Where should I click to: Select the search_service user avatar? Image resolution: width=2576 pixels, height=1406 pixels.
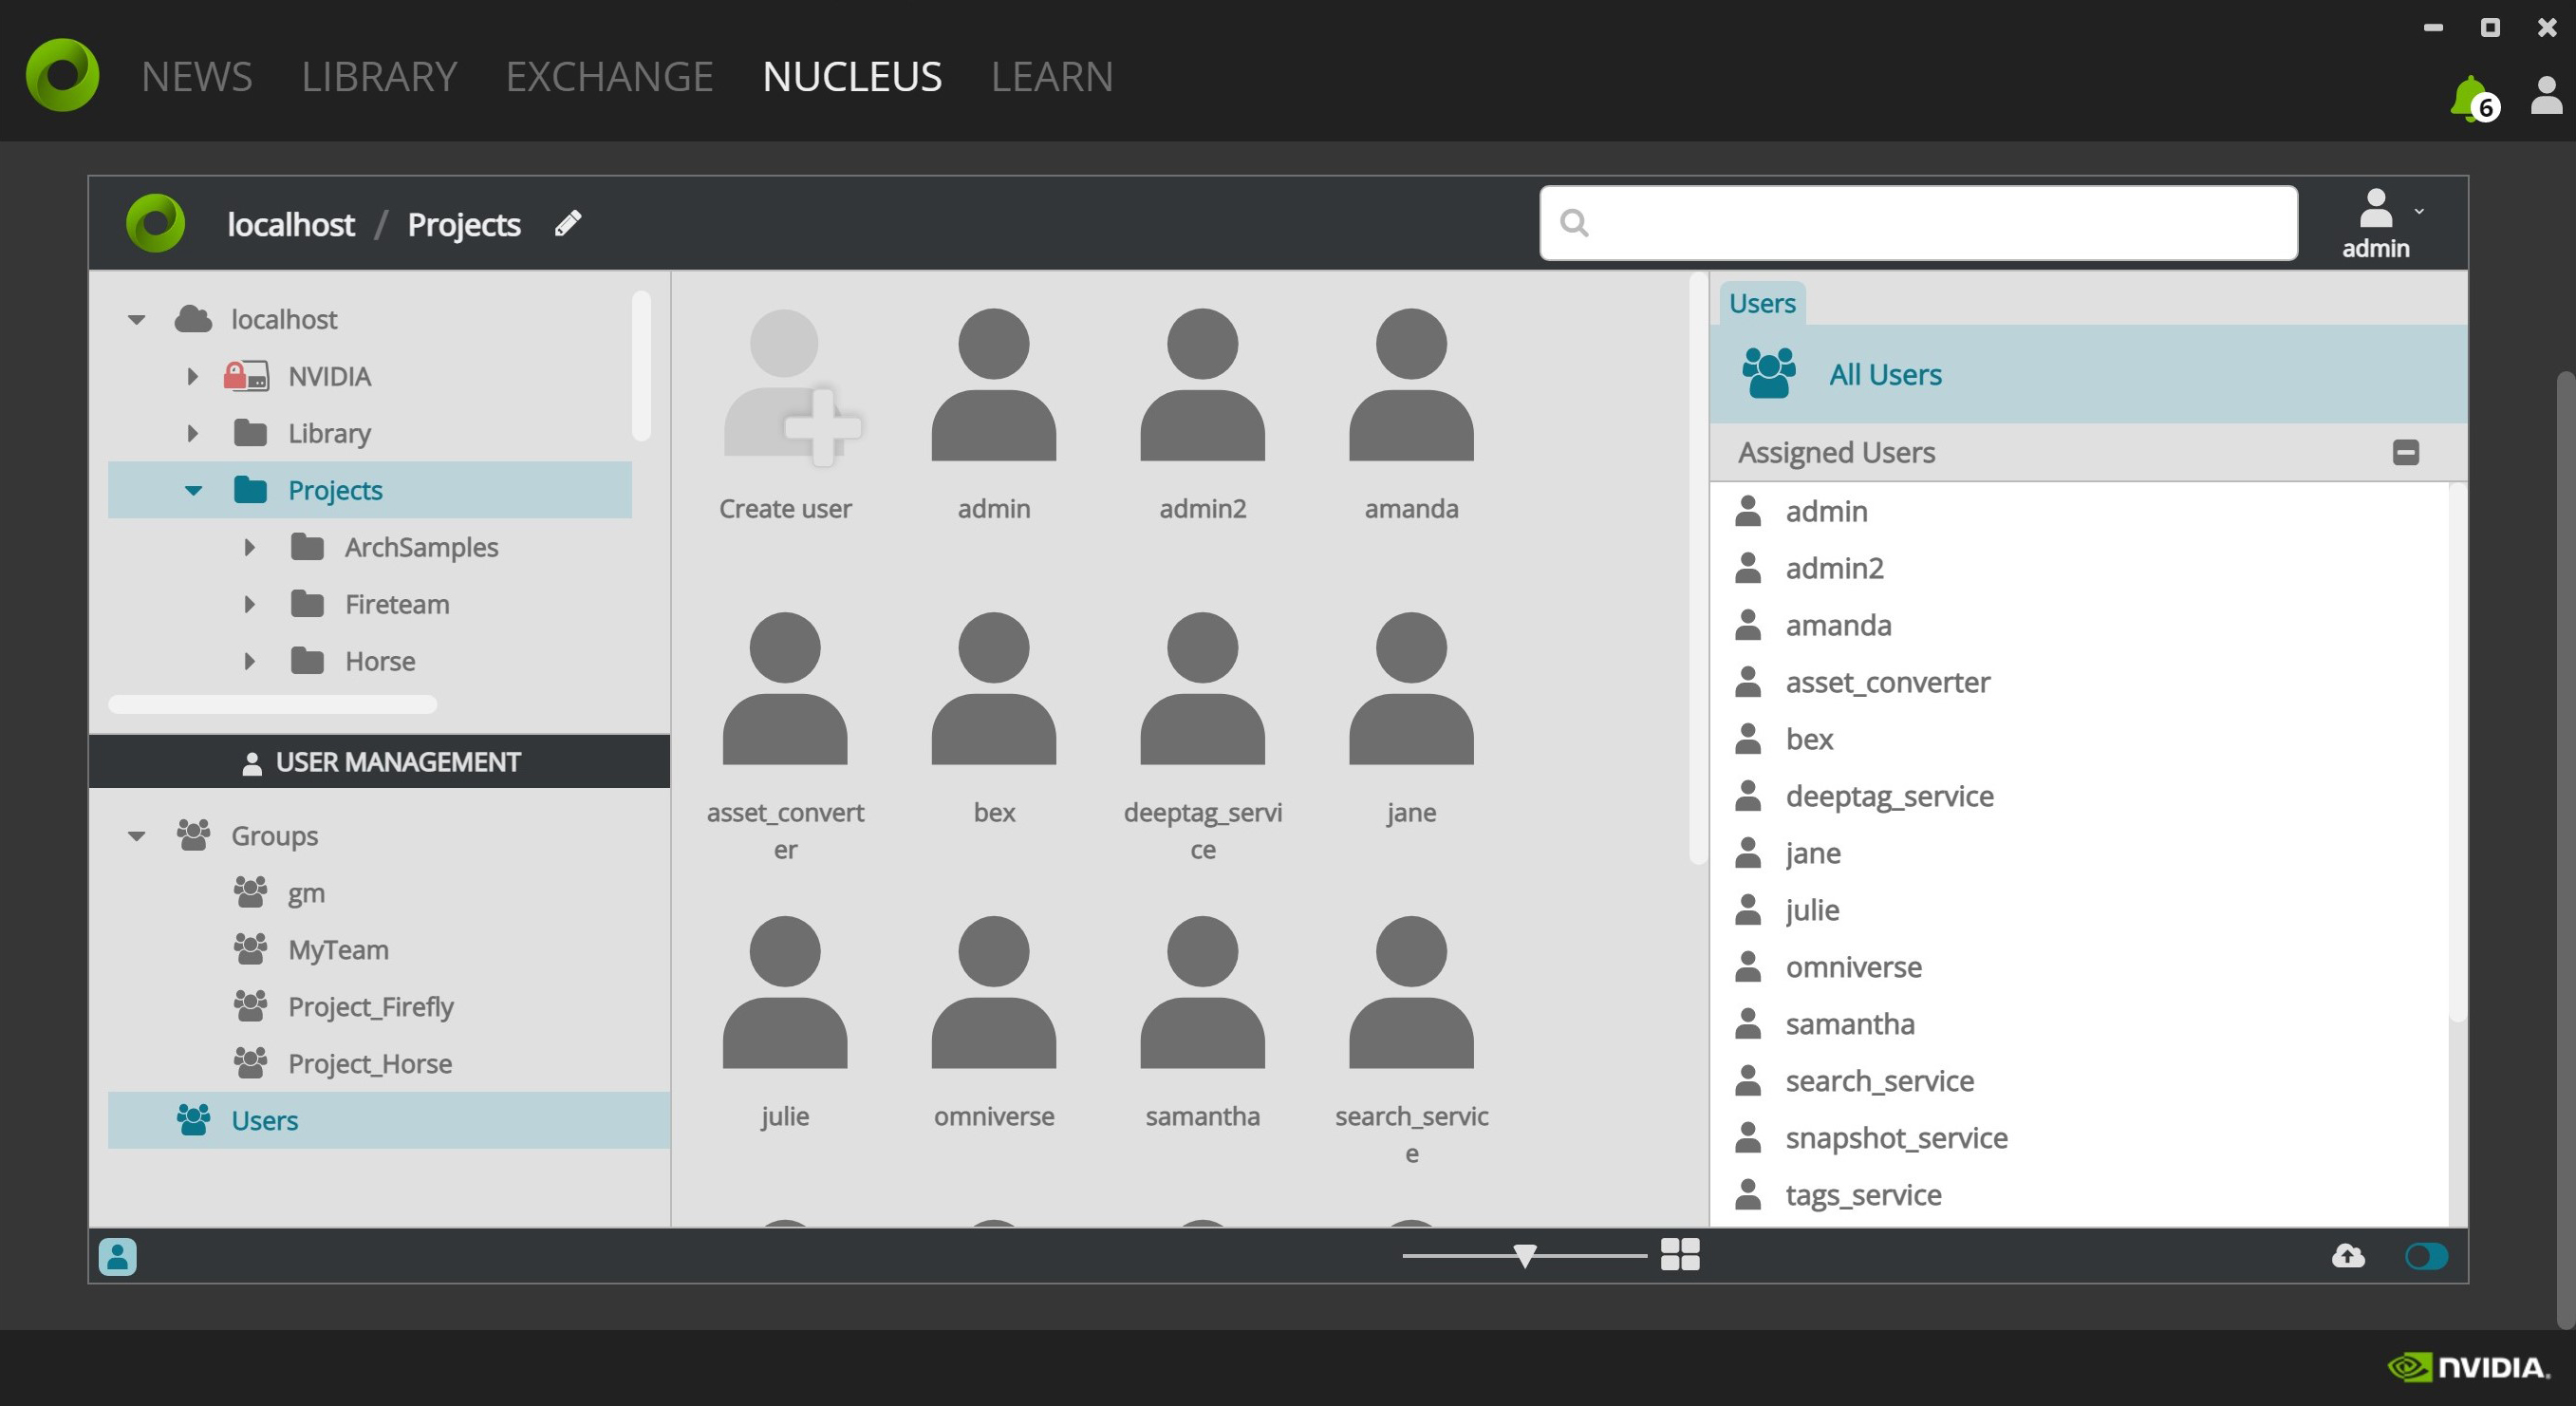point(1411,993)
